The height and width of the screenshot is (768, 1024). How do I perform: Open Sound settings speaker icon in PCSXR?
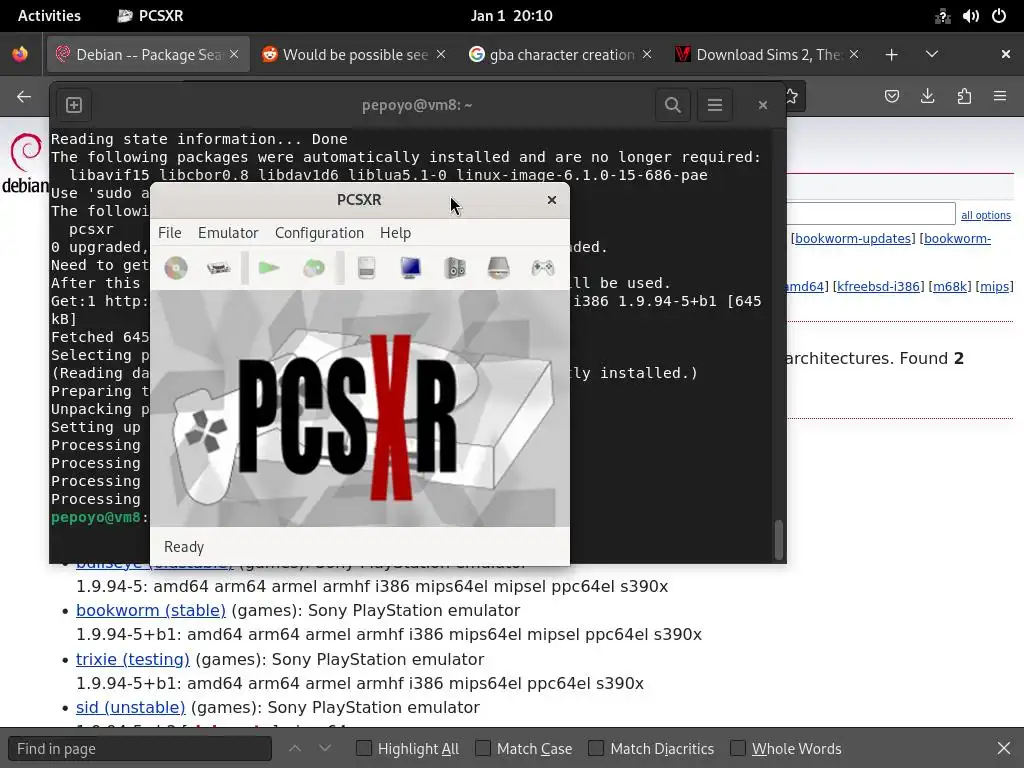point(455,268)
